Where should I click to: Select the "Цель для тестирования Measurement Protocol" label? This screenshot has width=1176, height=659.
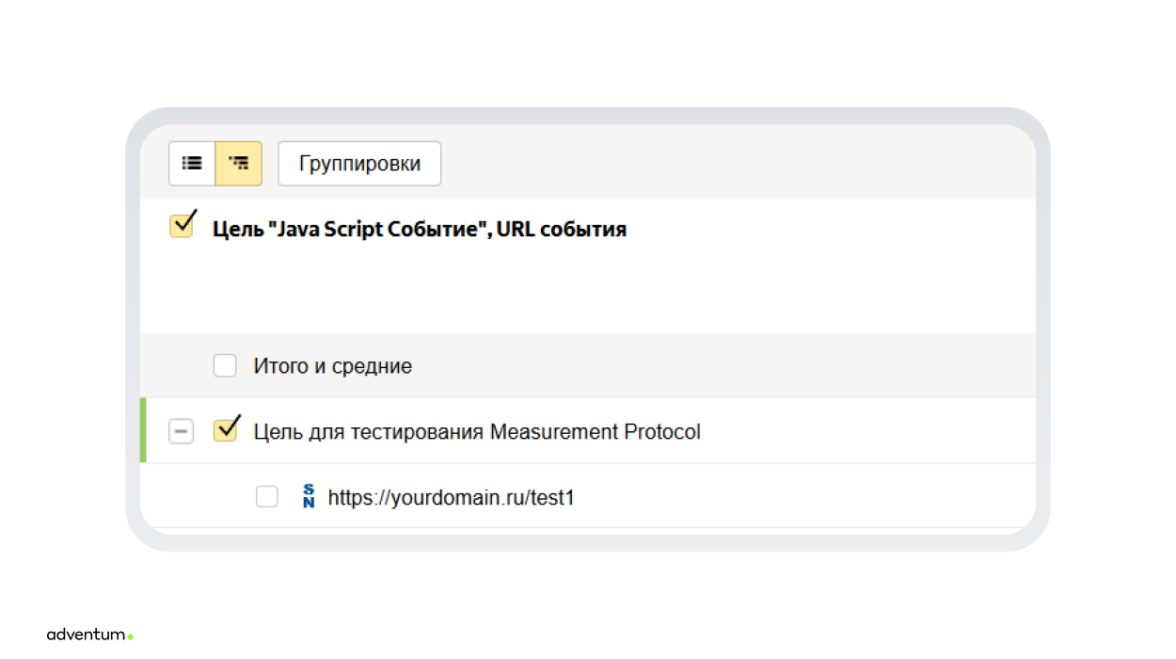476,432
